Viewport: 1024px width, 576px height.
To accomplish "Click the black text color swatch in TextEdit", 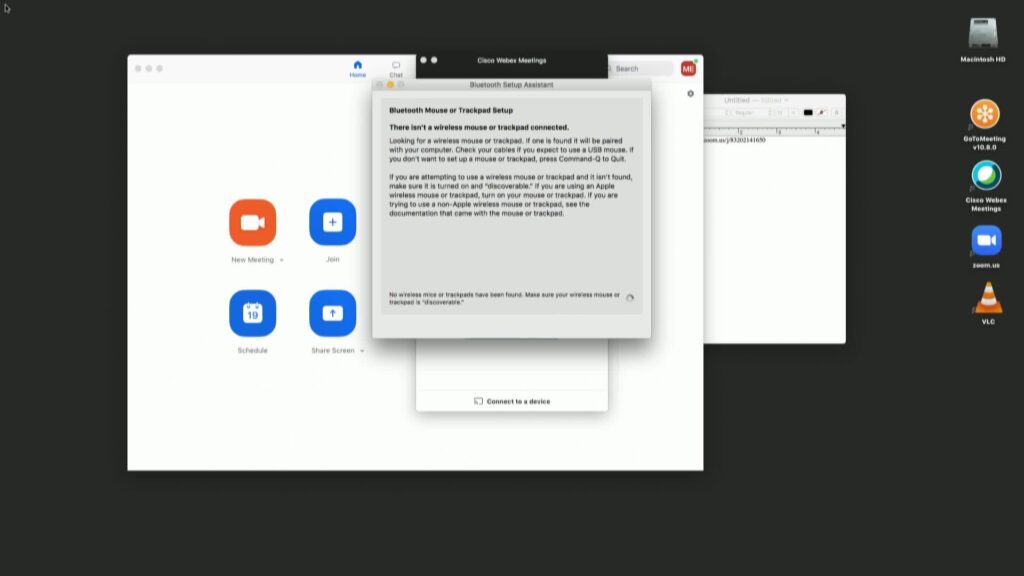I will pos(808,112).
